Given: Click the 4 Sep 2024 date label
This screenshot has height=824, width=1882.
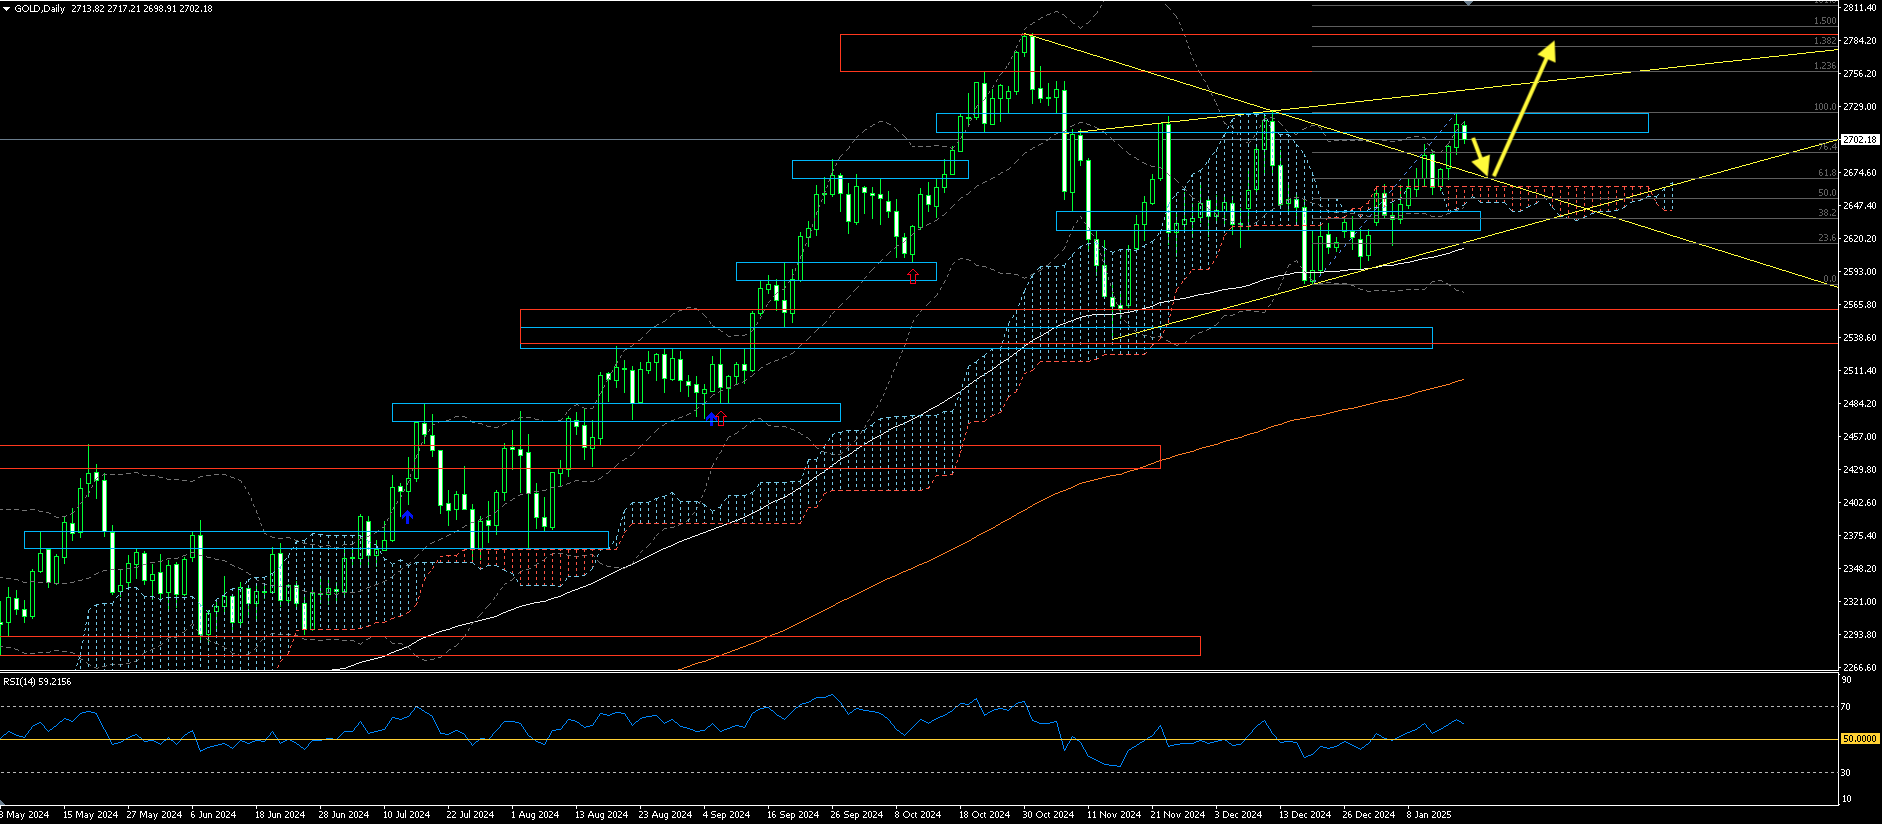Looking at the screenshot, I should [x=726, y=815].
